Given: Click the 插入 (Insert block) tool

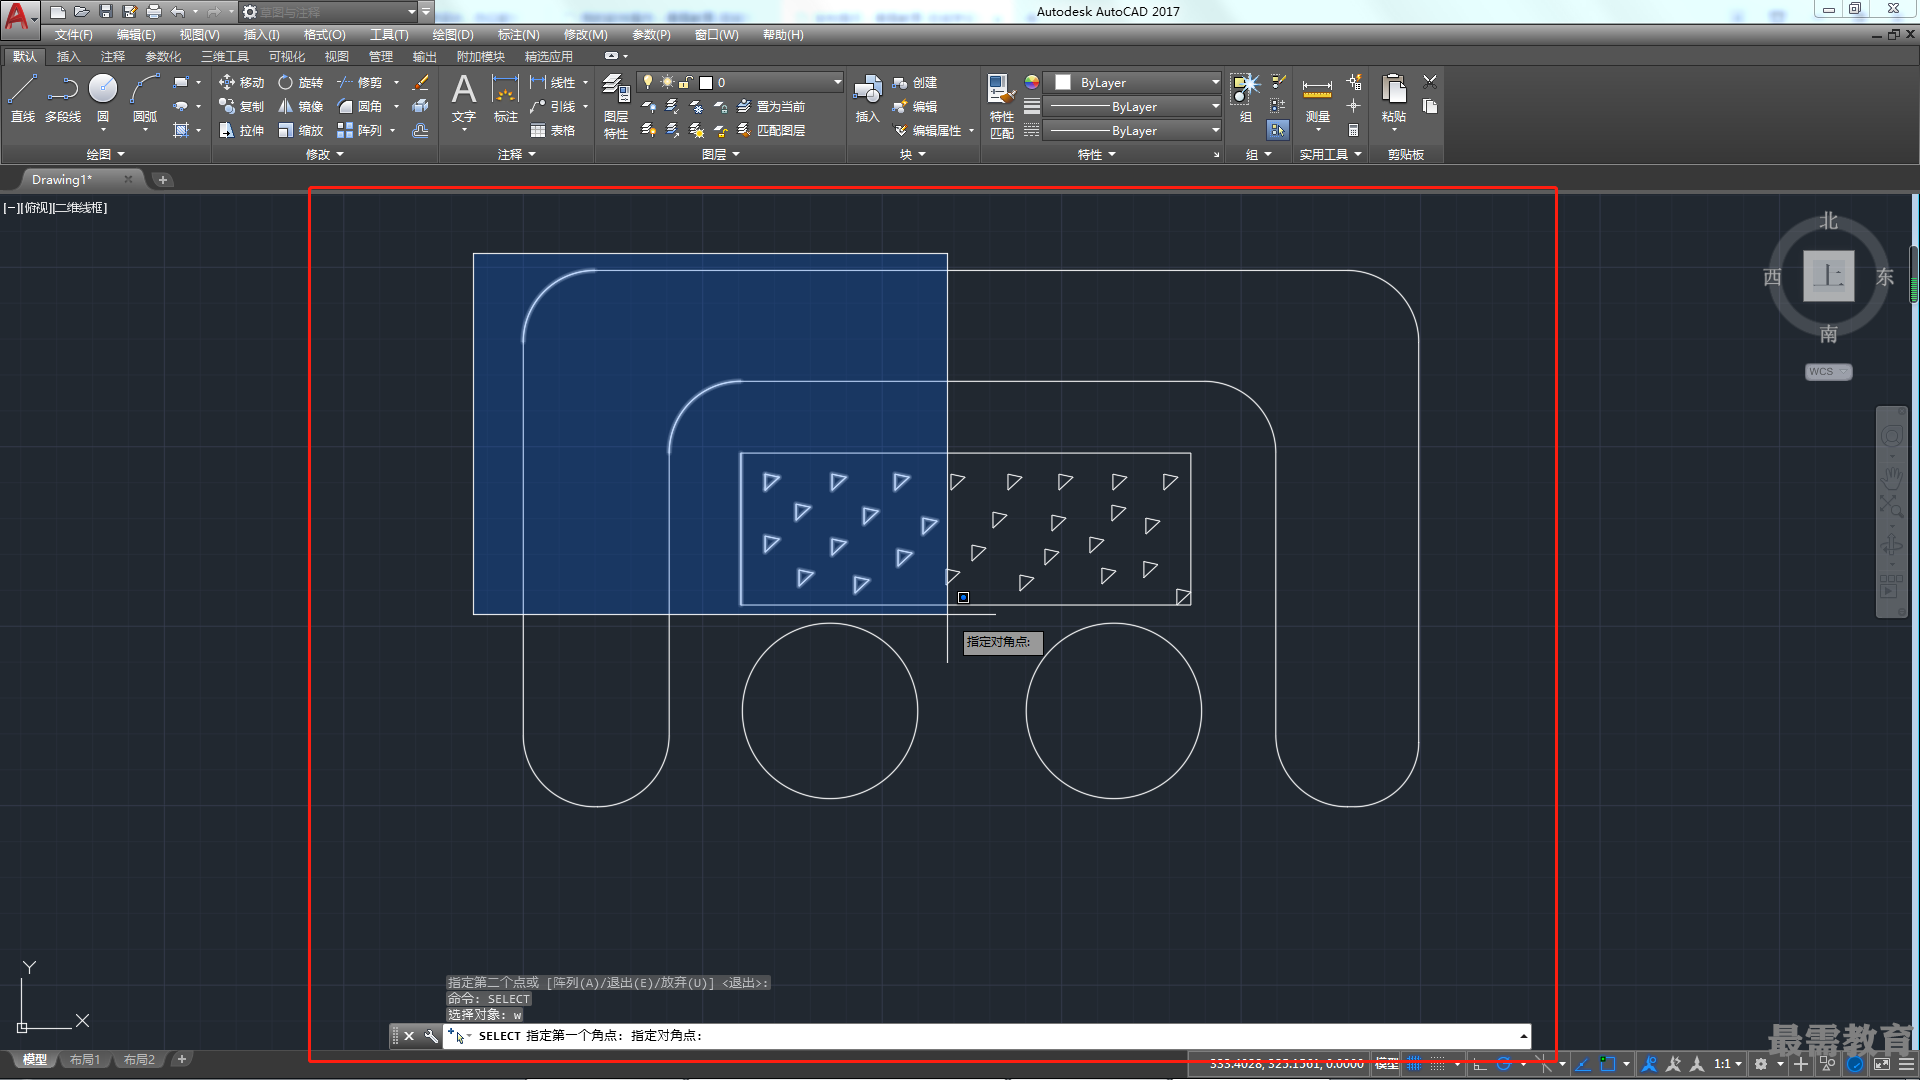Looking at the screenshot, I should [x=867, y=98].
